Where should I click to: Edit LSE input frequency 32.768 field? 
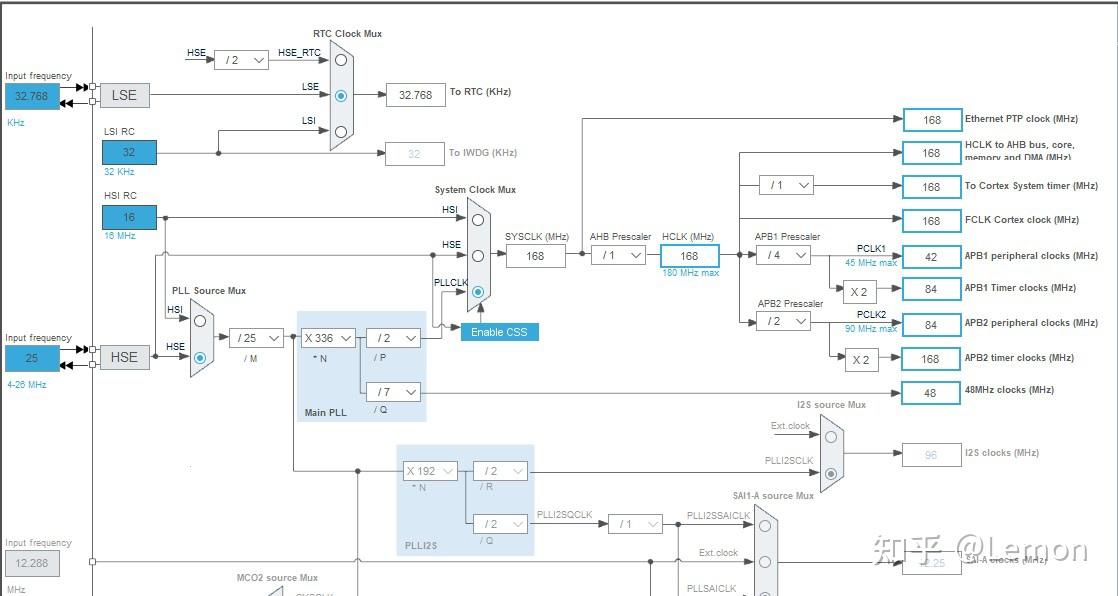(x=32, y=96)
